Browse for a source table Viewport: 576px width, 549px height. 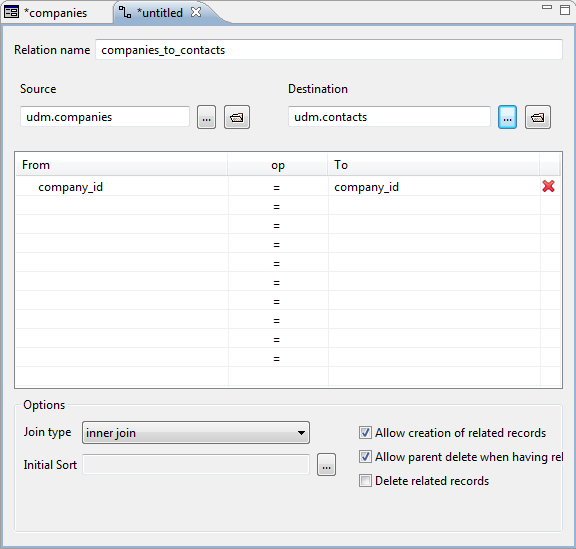click(206, 117)
